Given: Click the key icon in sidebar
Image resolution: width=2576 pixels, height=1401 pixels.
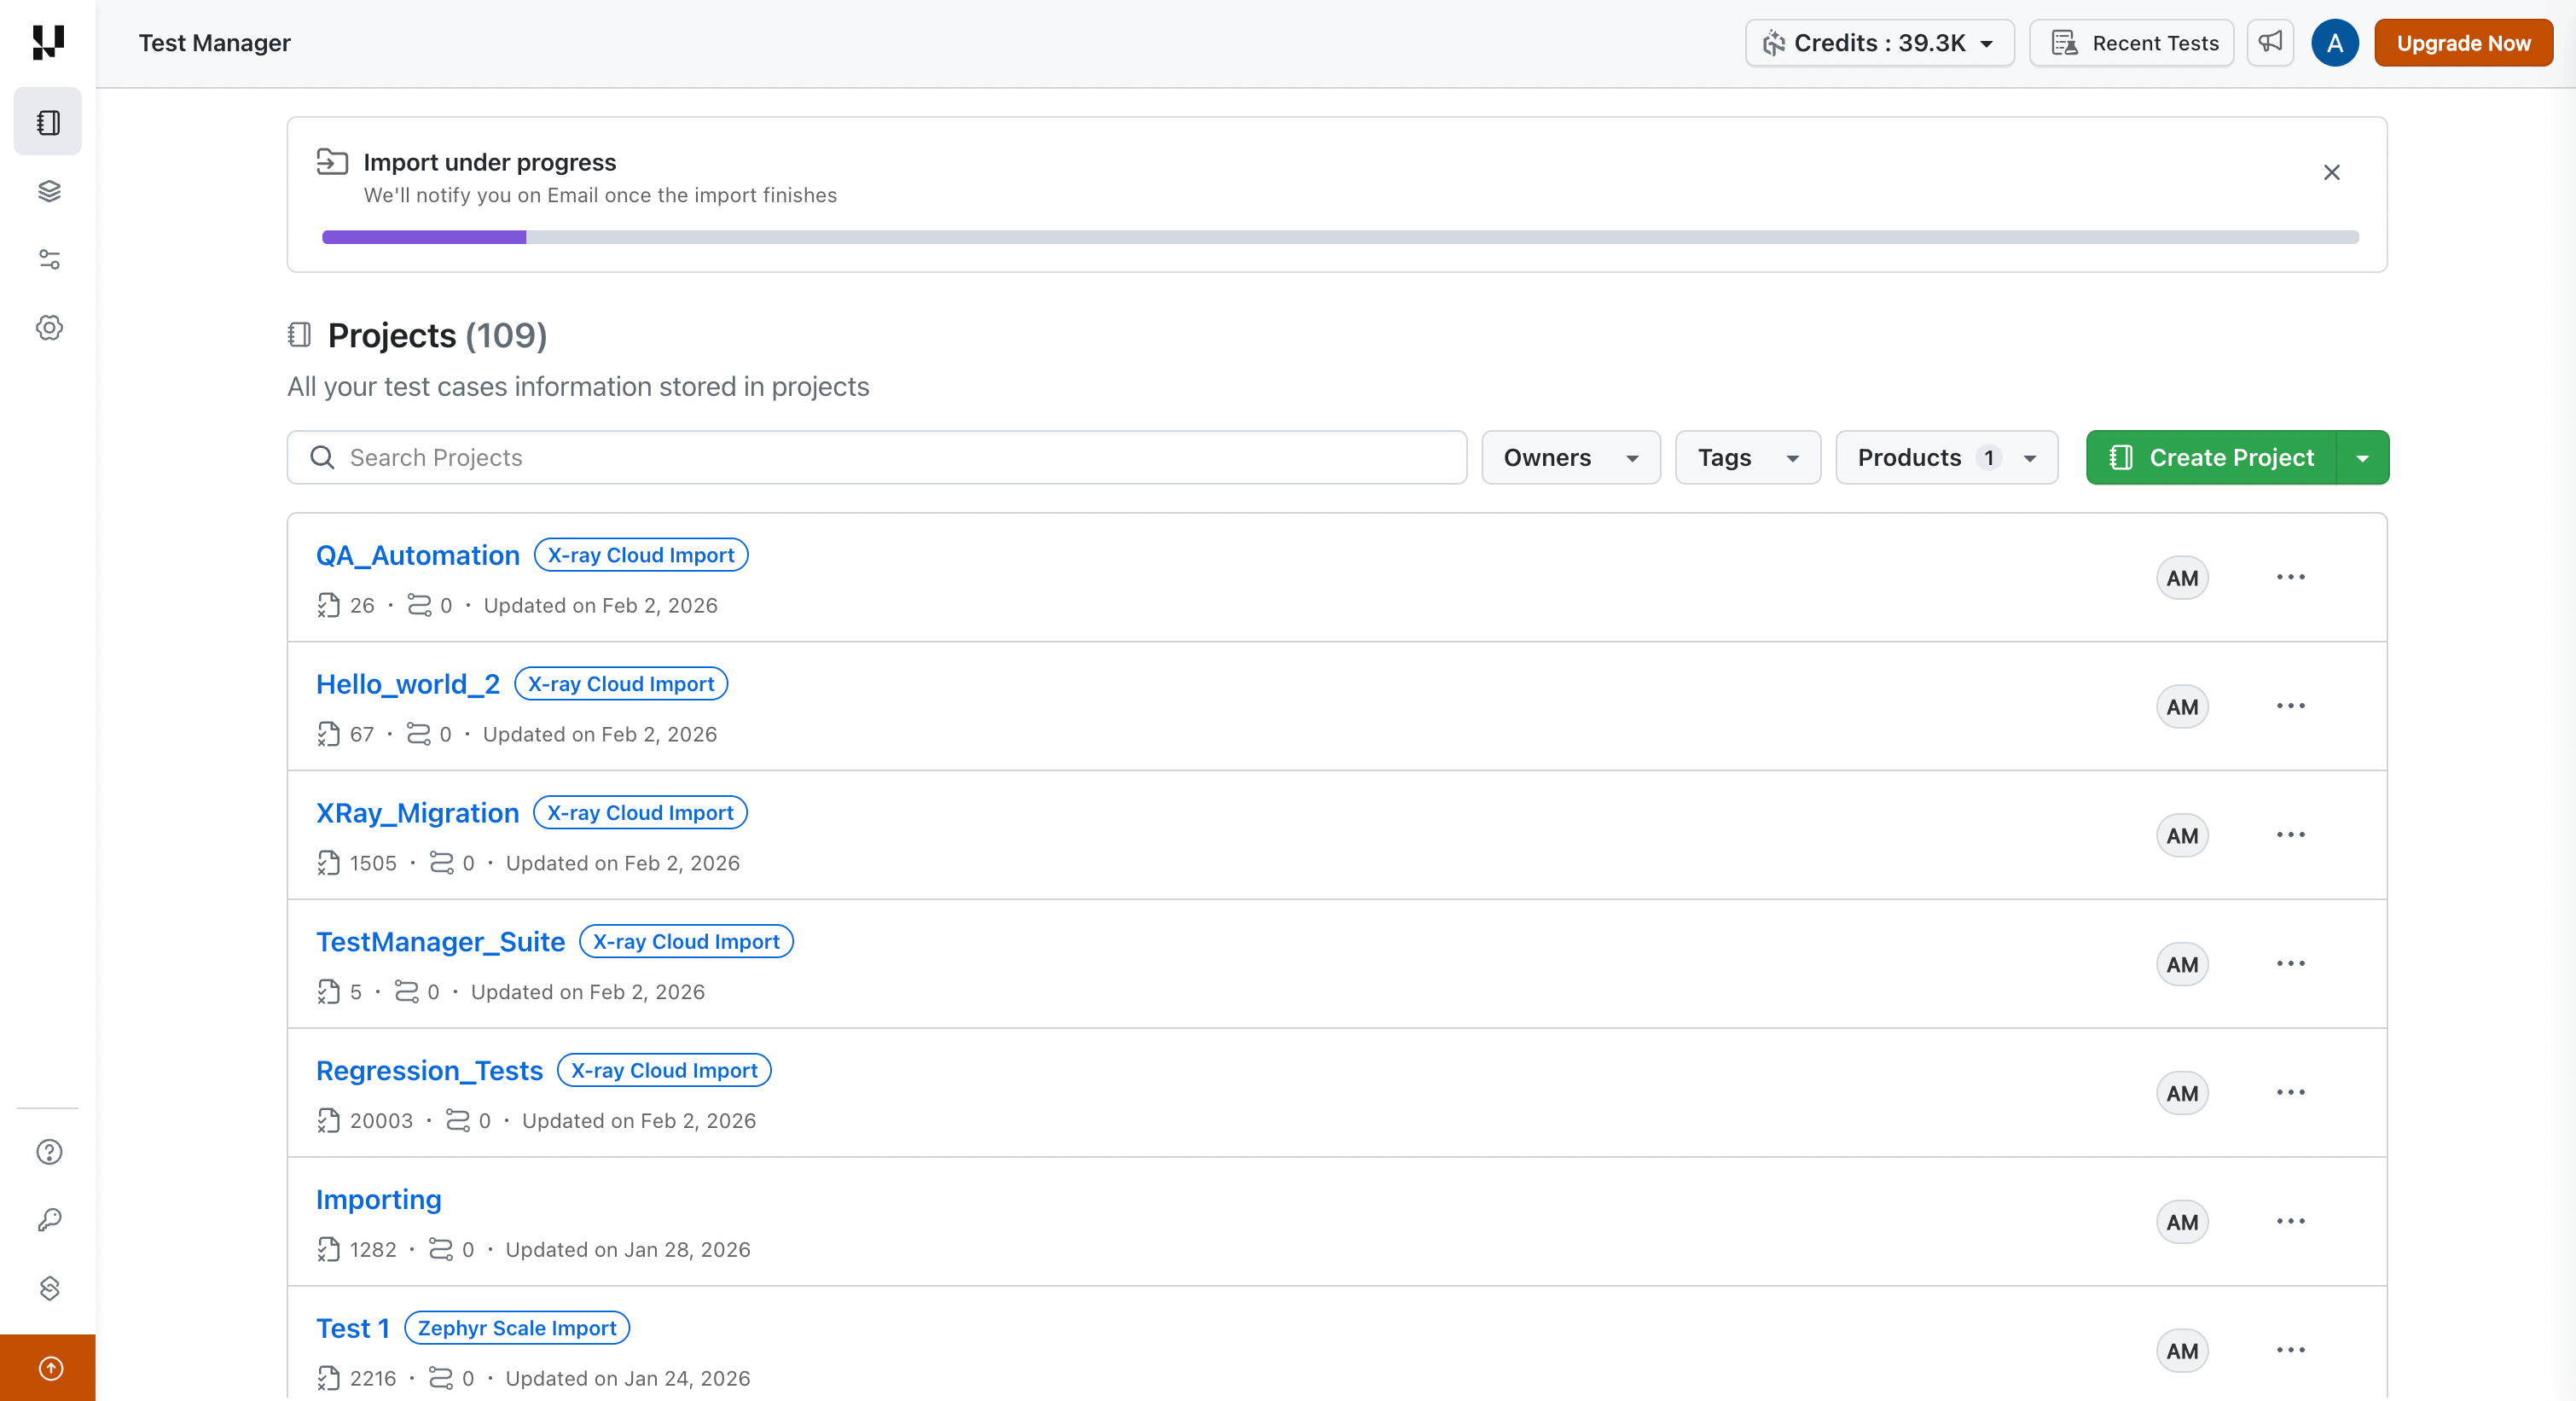Looking at the screenshot, I should [x=48, y=1220].
